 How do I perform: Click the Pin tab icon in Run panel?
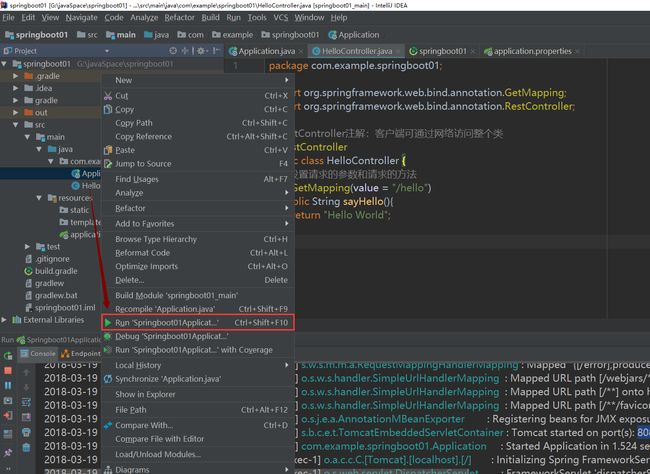[x=8, y=452]
